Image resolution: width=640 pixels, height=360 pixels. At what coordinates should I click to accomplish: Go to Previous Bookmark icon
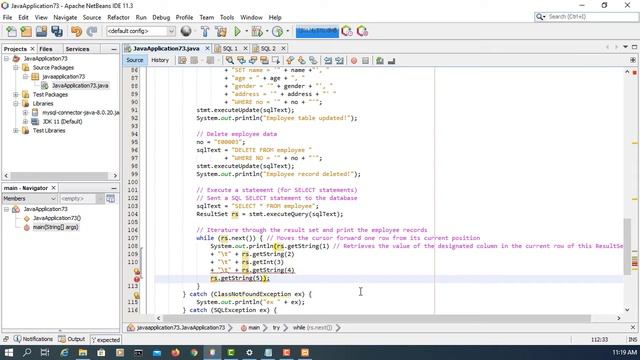coord(290,60)
